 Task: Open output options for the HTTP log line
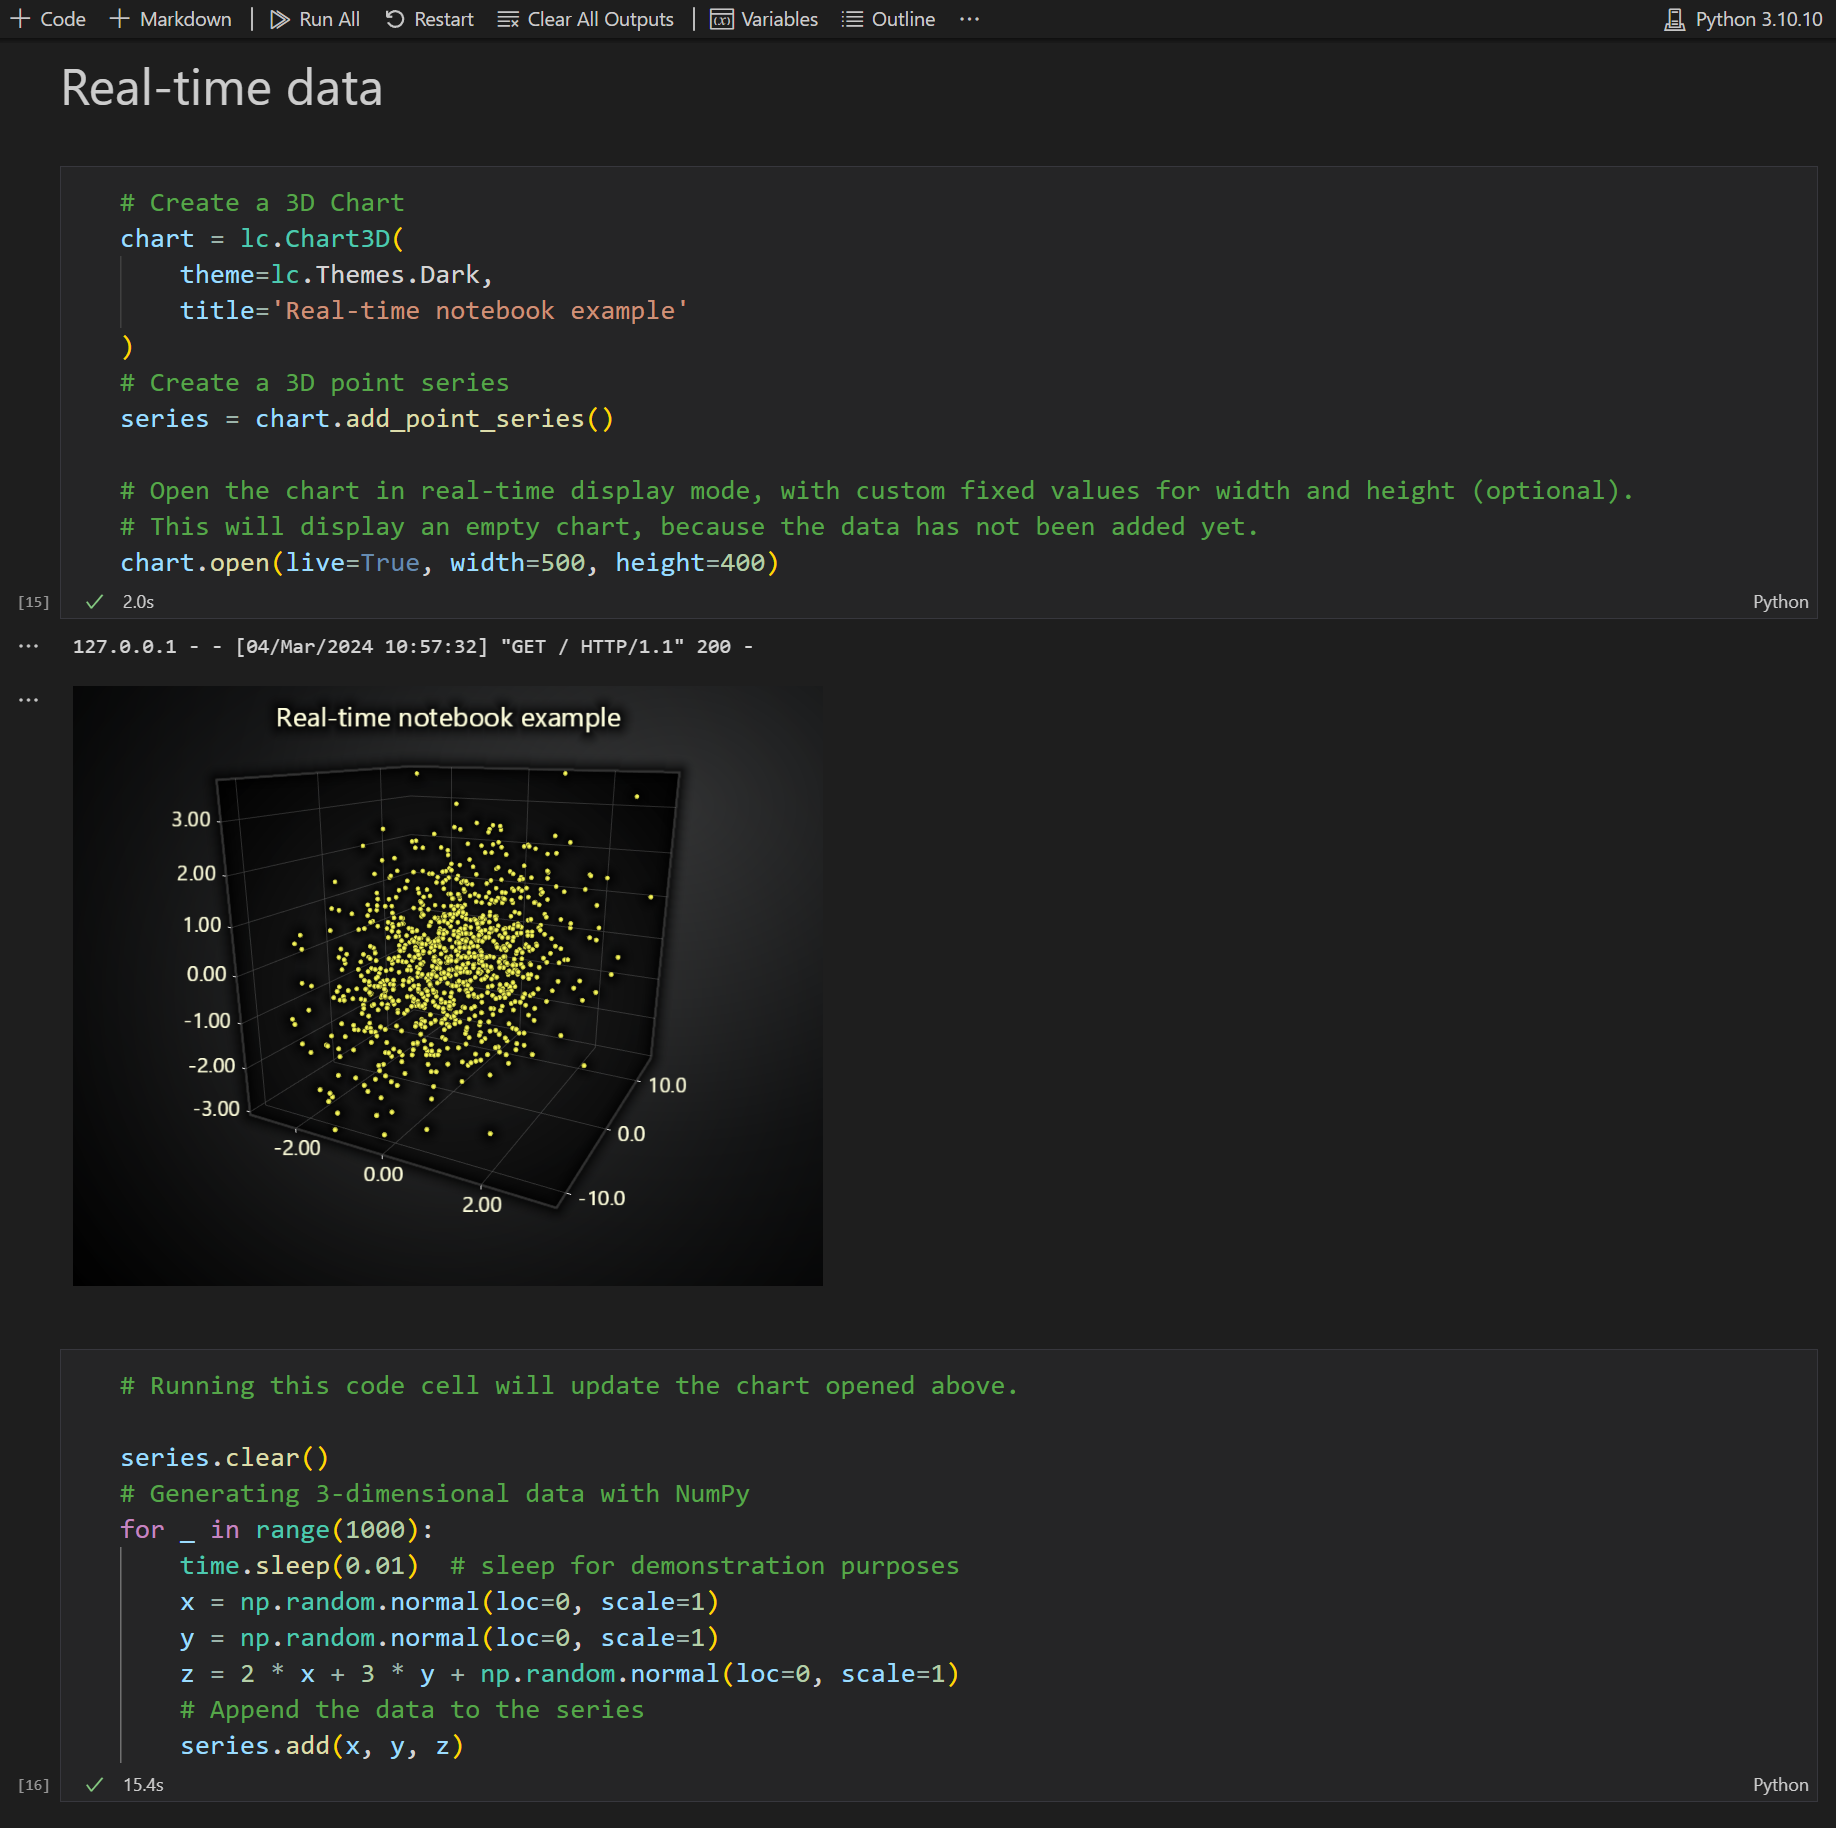(28, 647)
